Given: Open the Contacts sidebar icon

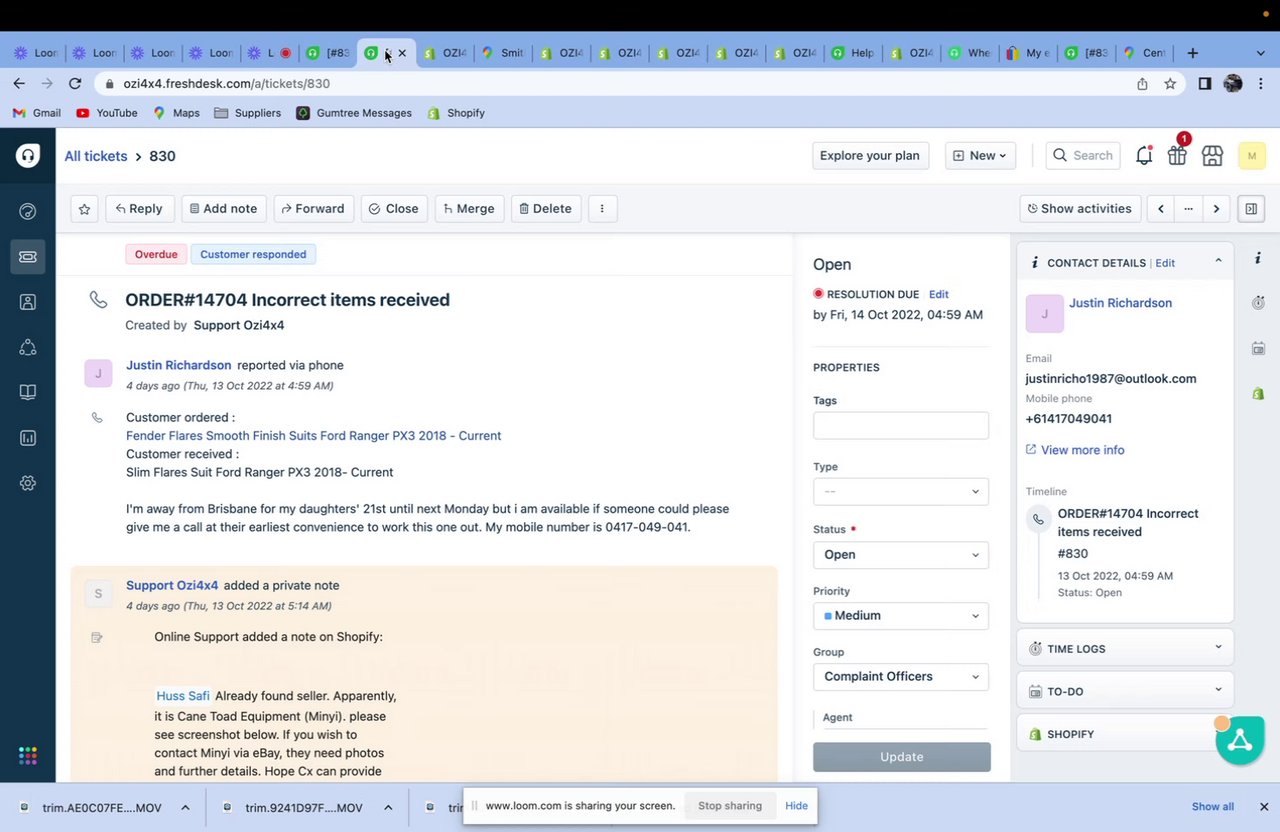Looking at the screenshot, I should tap(28, 302).
